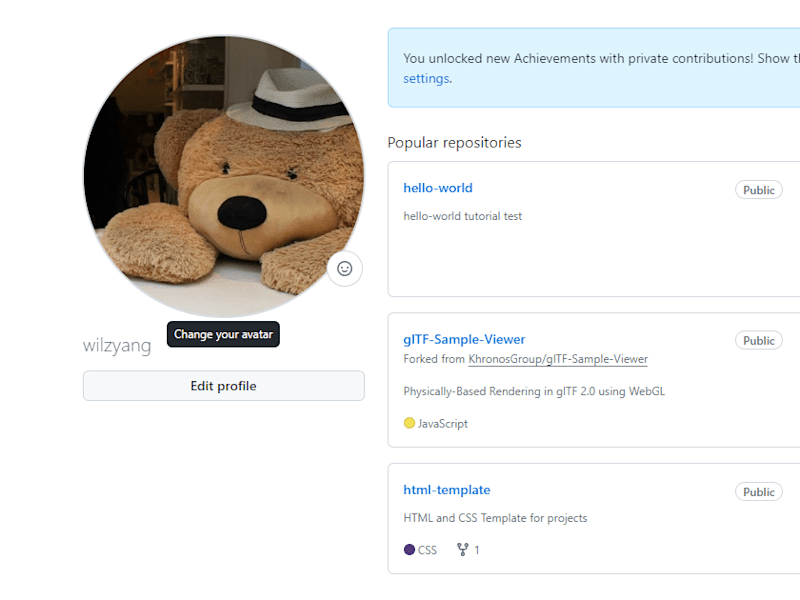
Task: Open the hello-world repository
Action: (438, 188)
